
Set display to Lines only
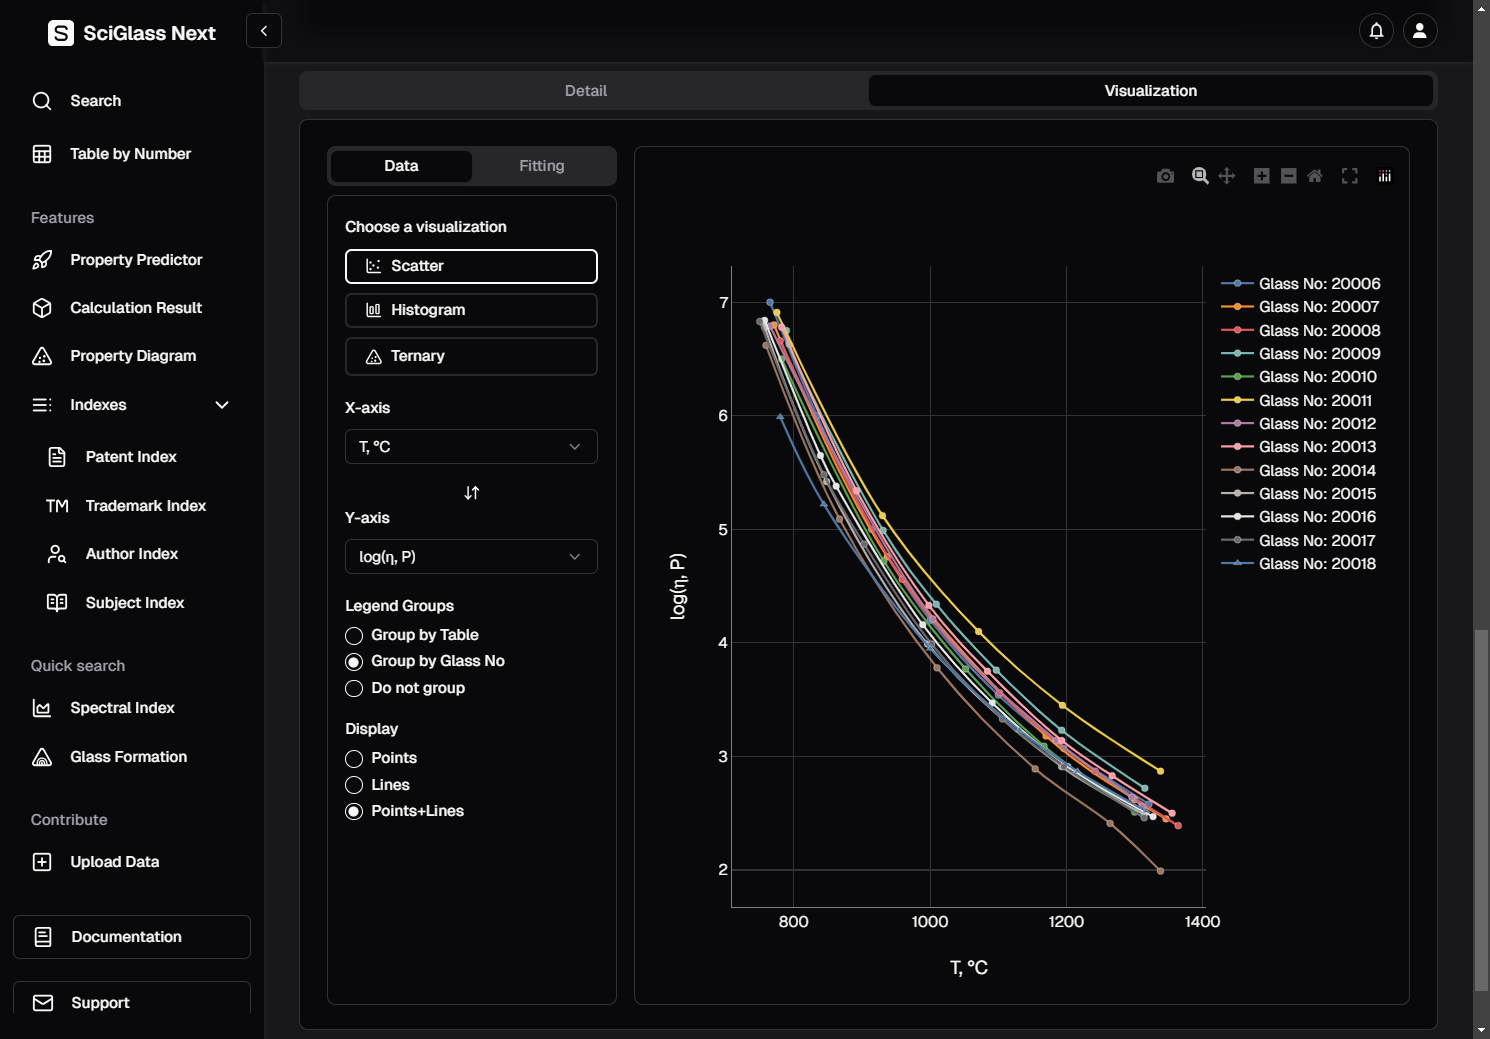coord(354,786)
